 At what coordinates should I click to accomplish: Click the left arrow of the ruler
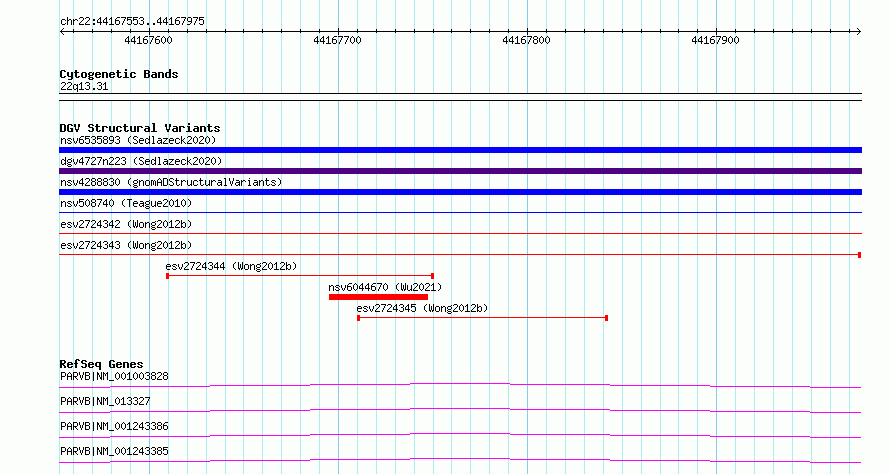(x=62, y=31)
